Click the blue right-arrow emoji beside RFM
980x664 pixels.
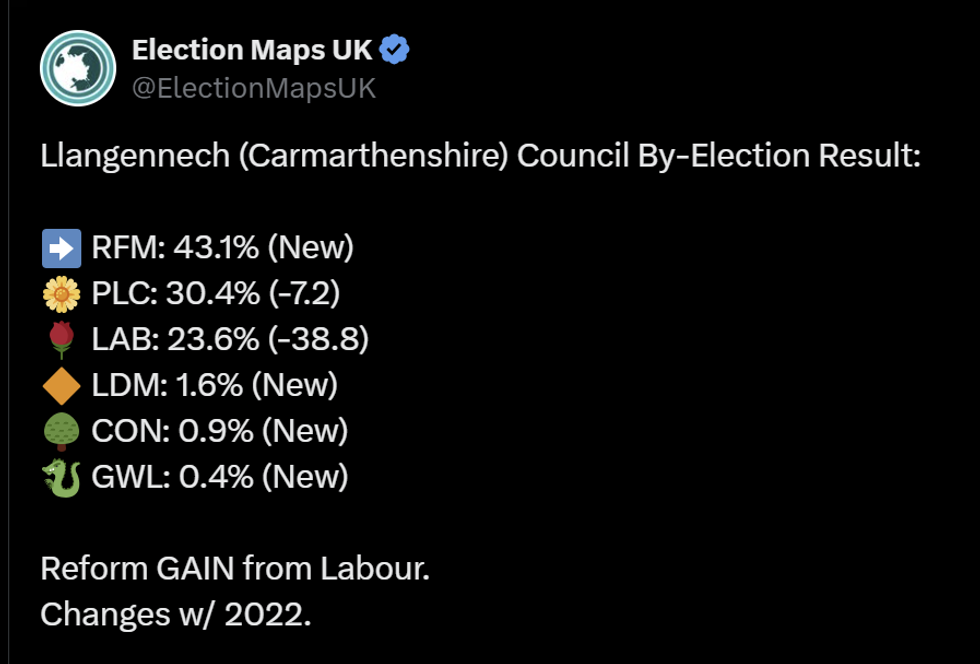click(x=61, y=247)
